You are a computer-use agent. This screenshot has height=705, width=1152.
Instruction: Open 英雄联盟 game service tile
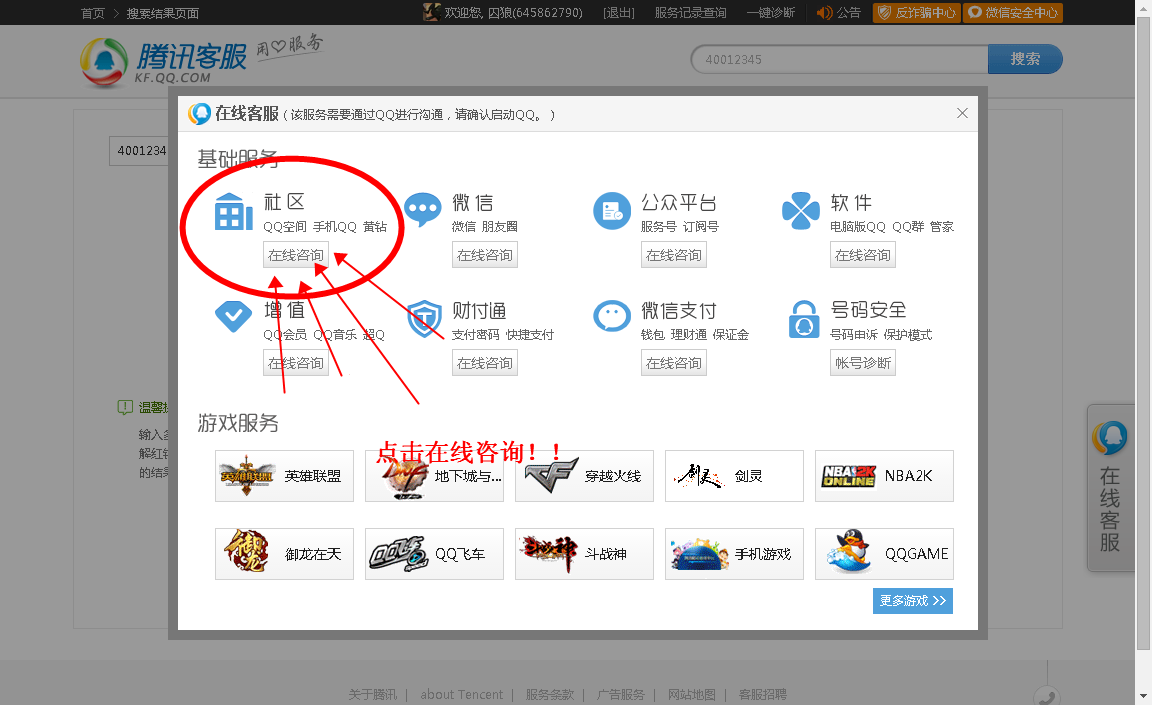pos(284,476)
